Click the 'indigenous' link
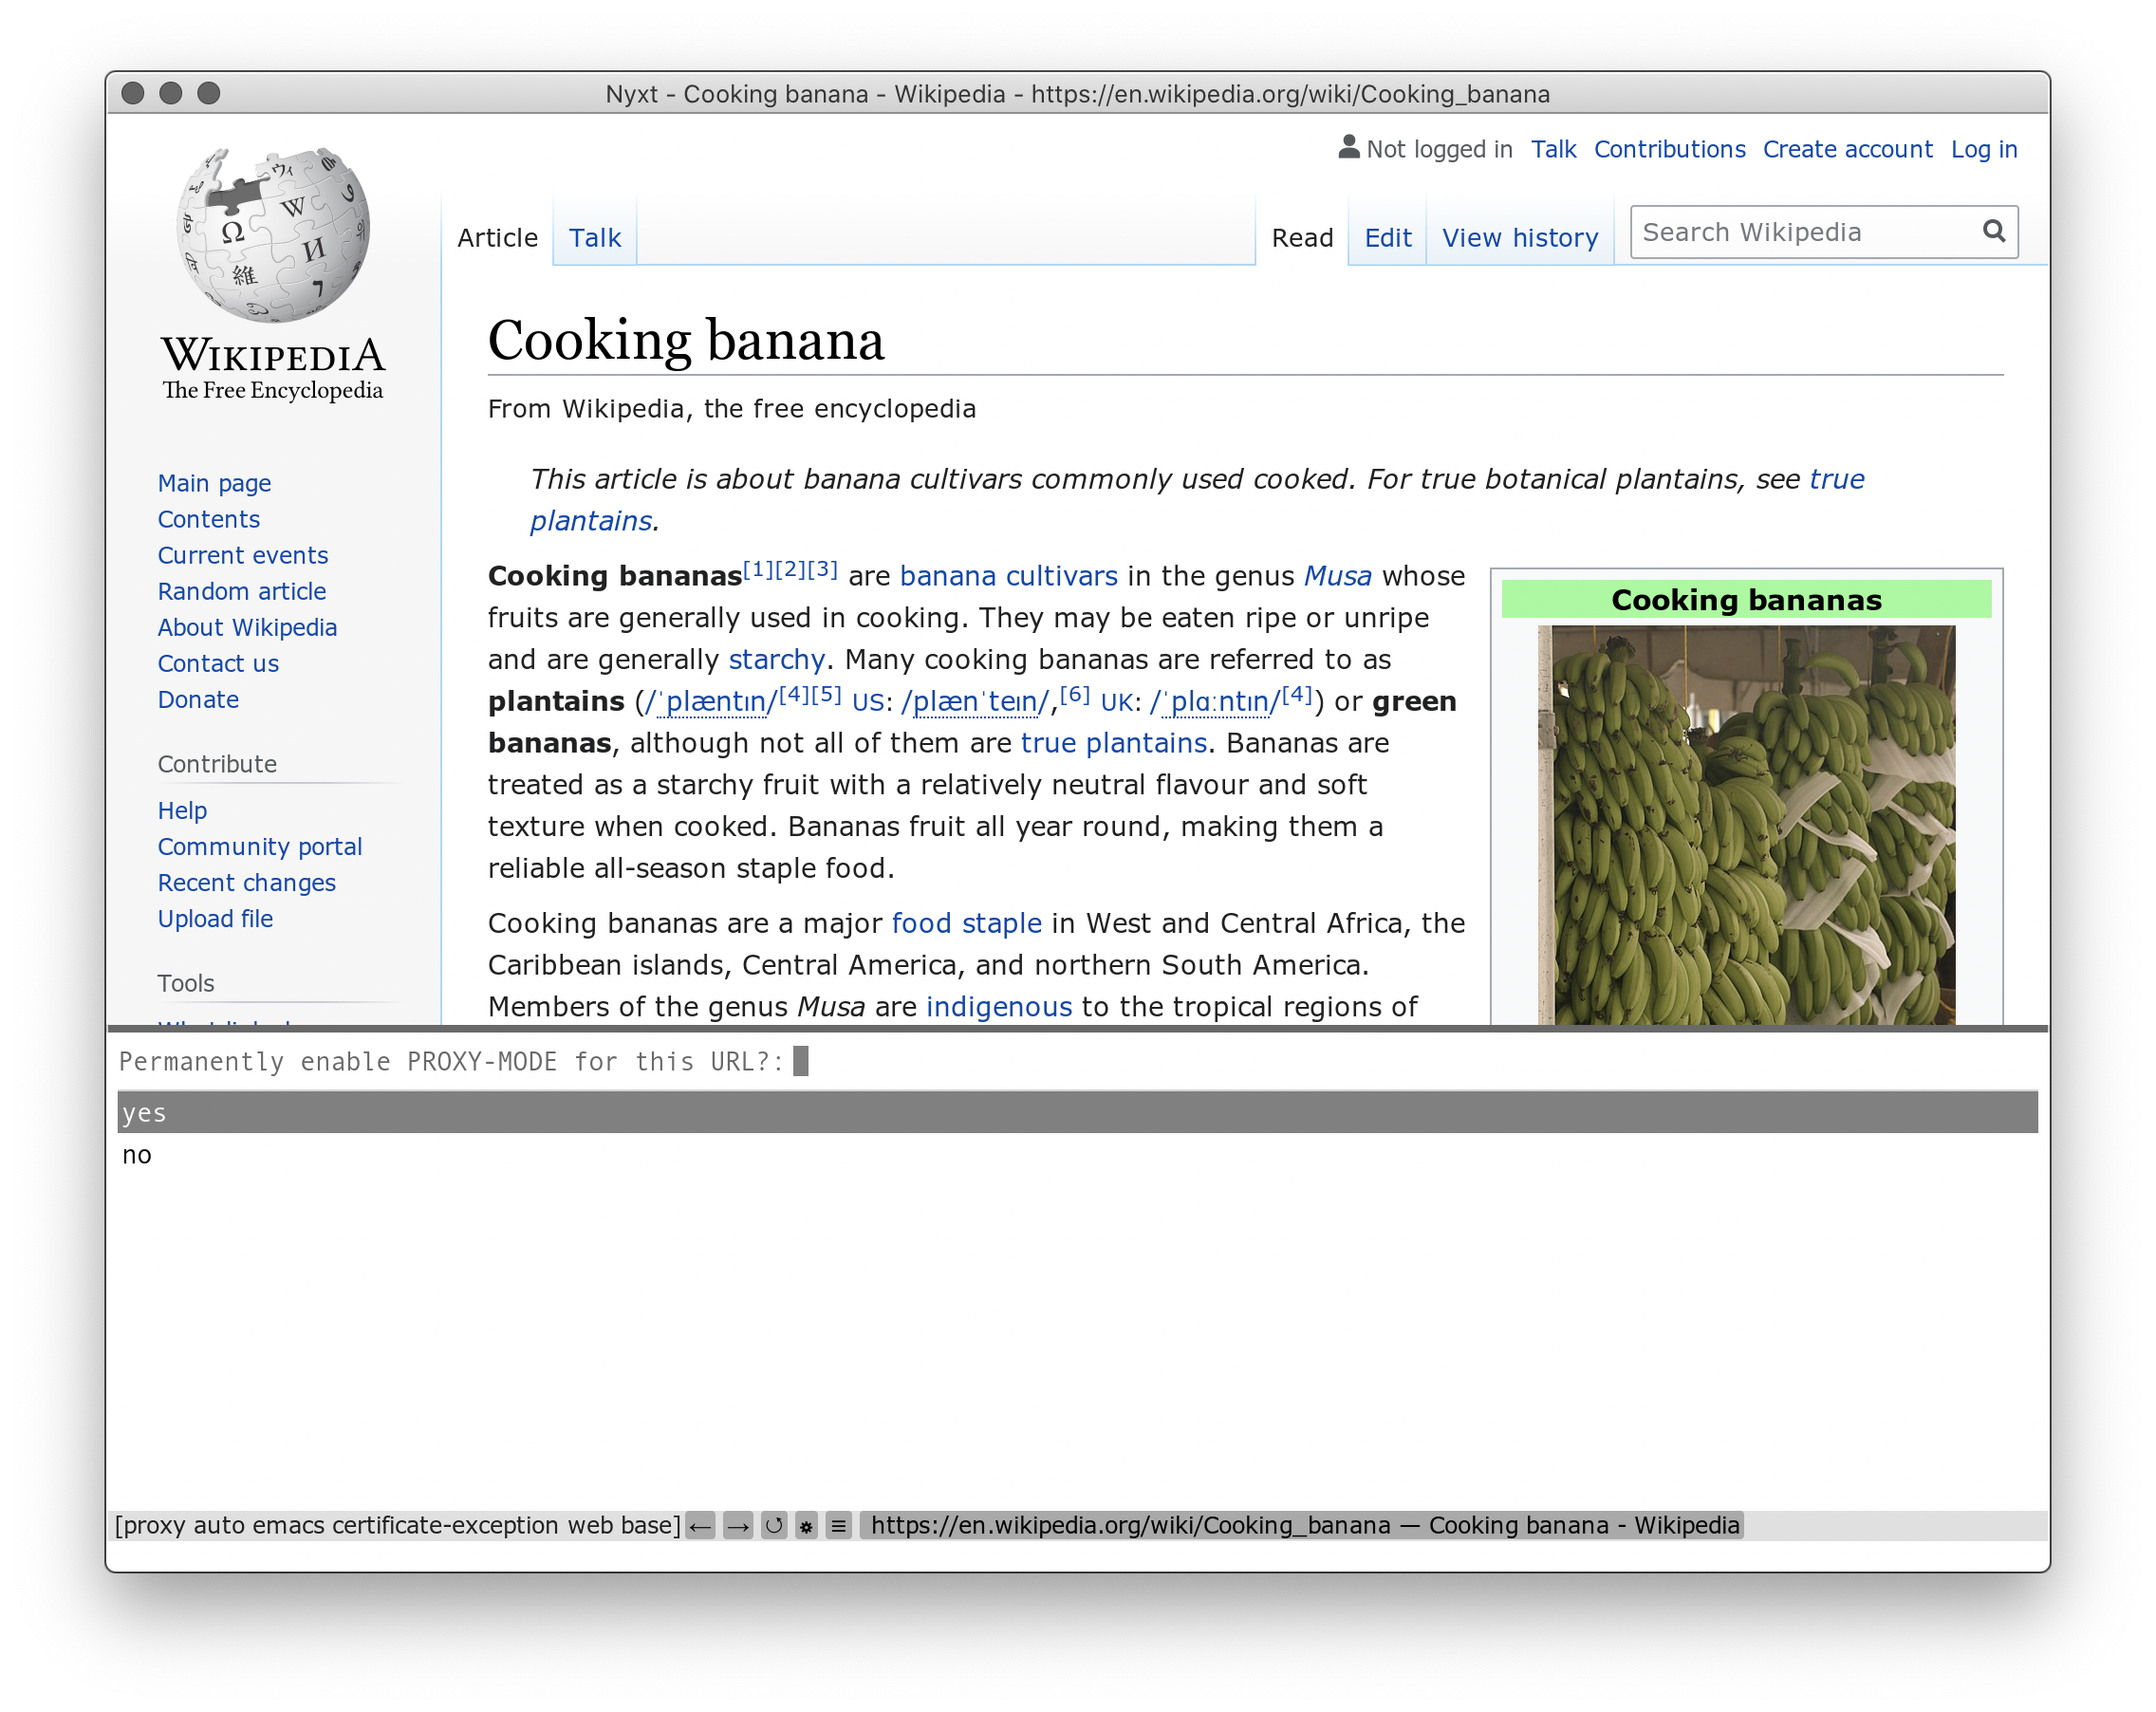The width and height of the screenshot is (2156, 1712). point(998,1006)
